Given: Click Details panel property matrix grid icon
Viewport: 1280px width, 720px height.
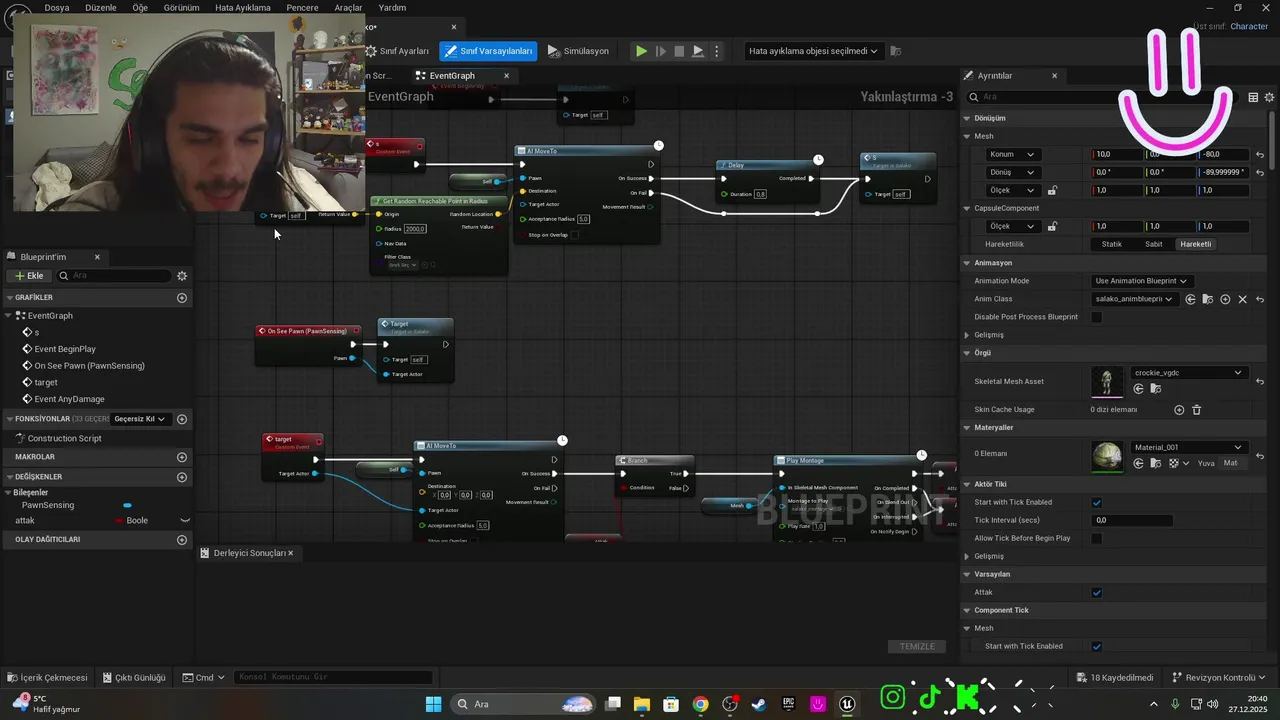Looking at the screenshot, I should coord(1253,97).
